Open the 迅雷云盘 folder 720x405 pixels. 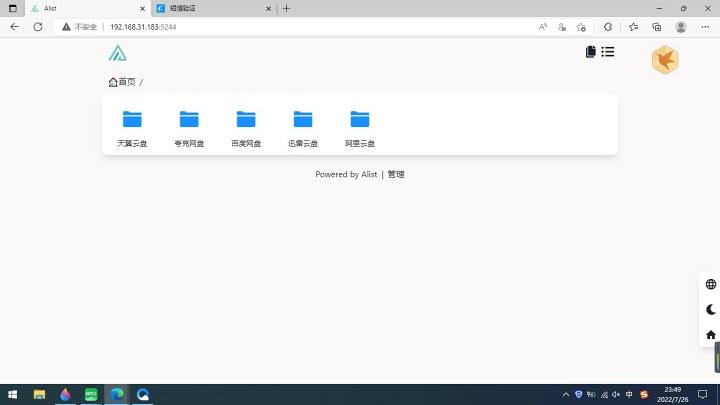(x=303, y=129)
